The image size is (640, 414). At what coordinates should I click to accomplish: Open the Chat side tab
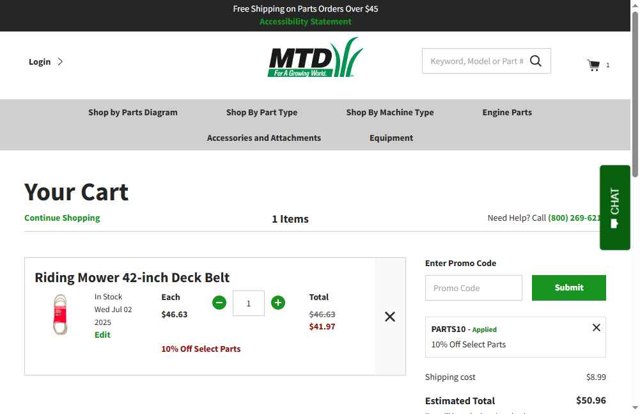pyautogui.click(x=615, y=207)
